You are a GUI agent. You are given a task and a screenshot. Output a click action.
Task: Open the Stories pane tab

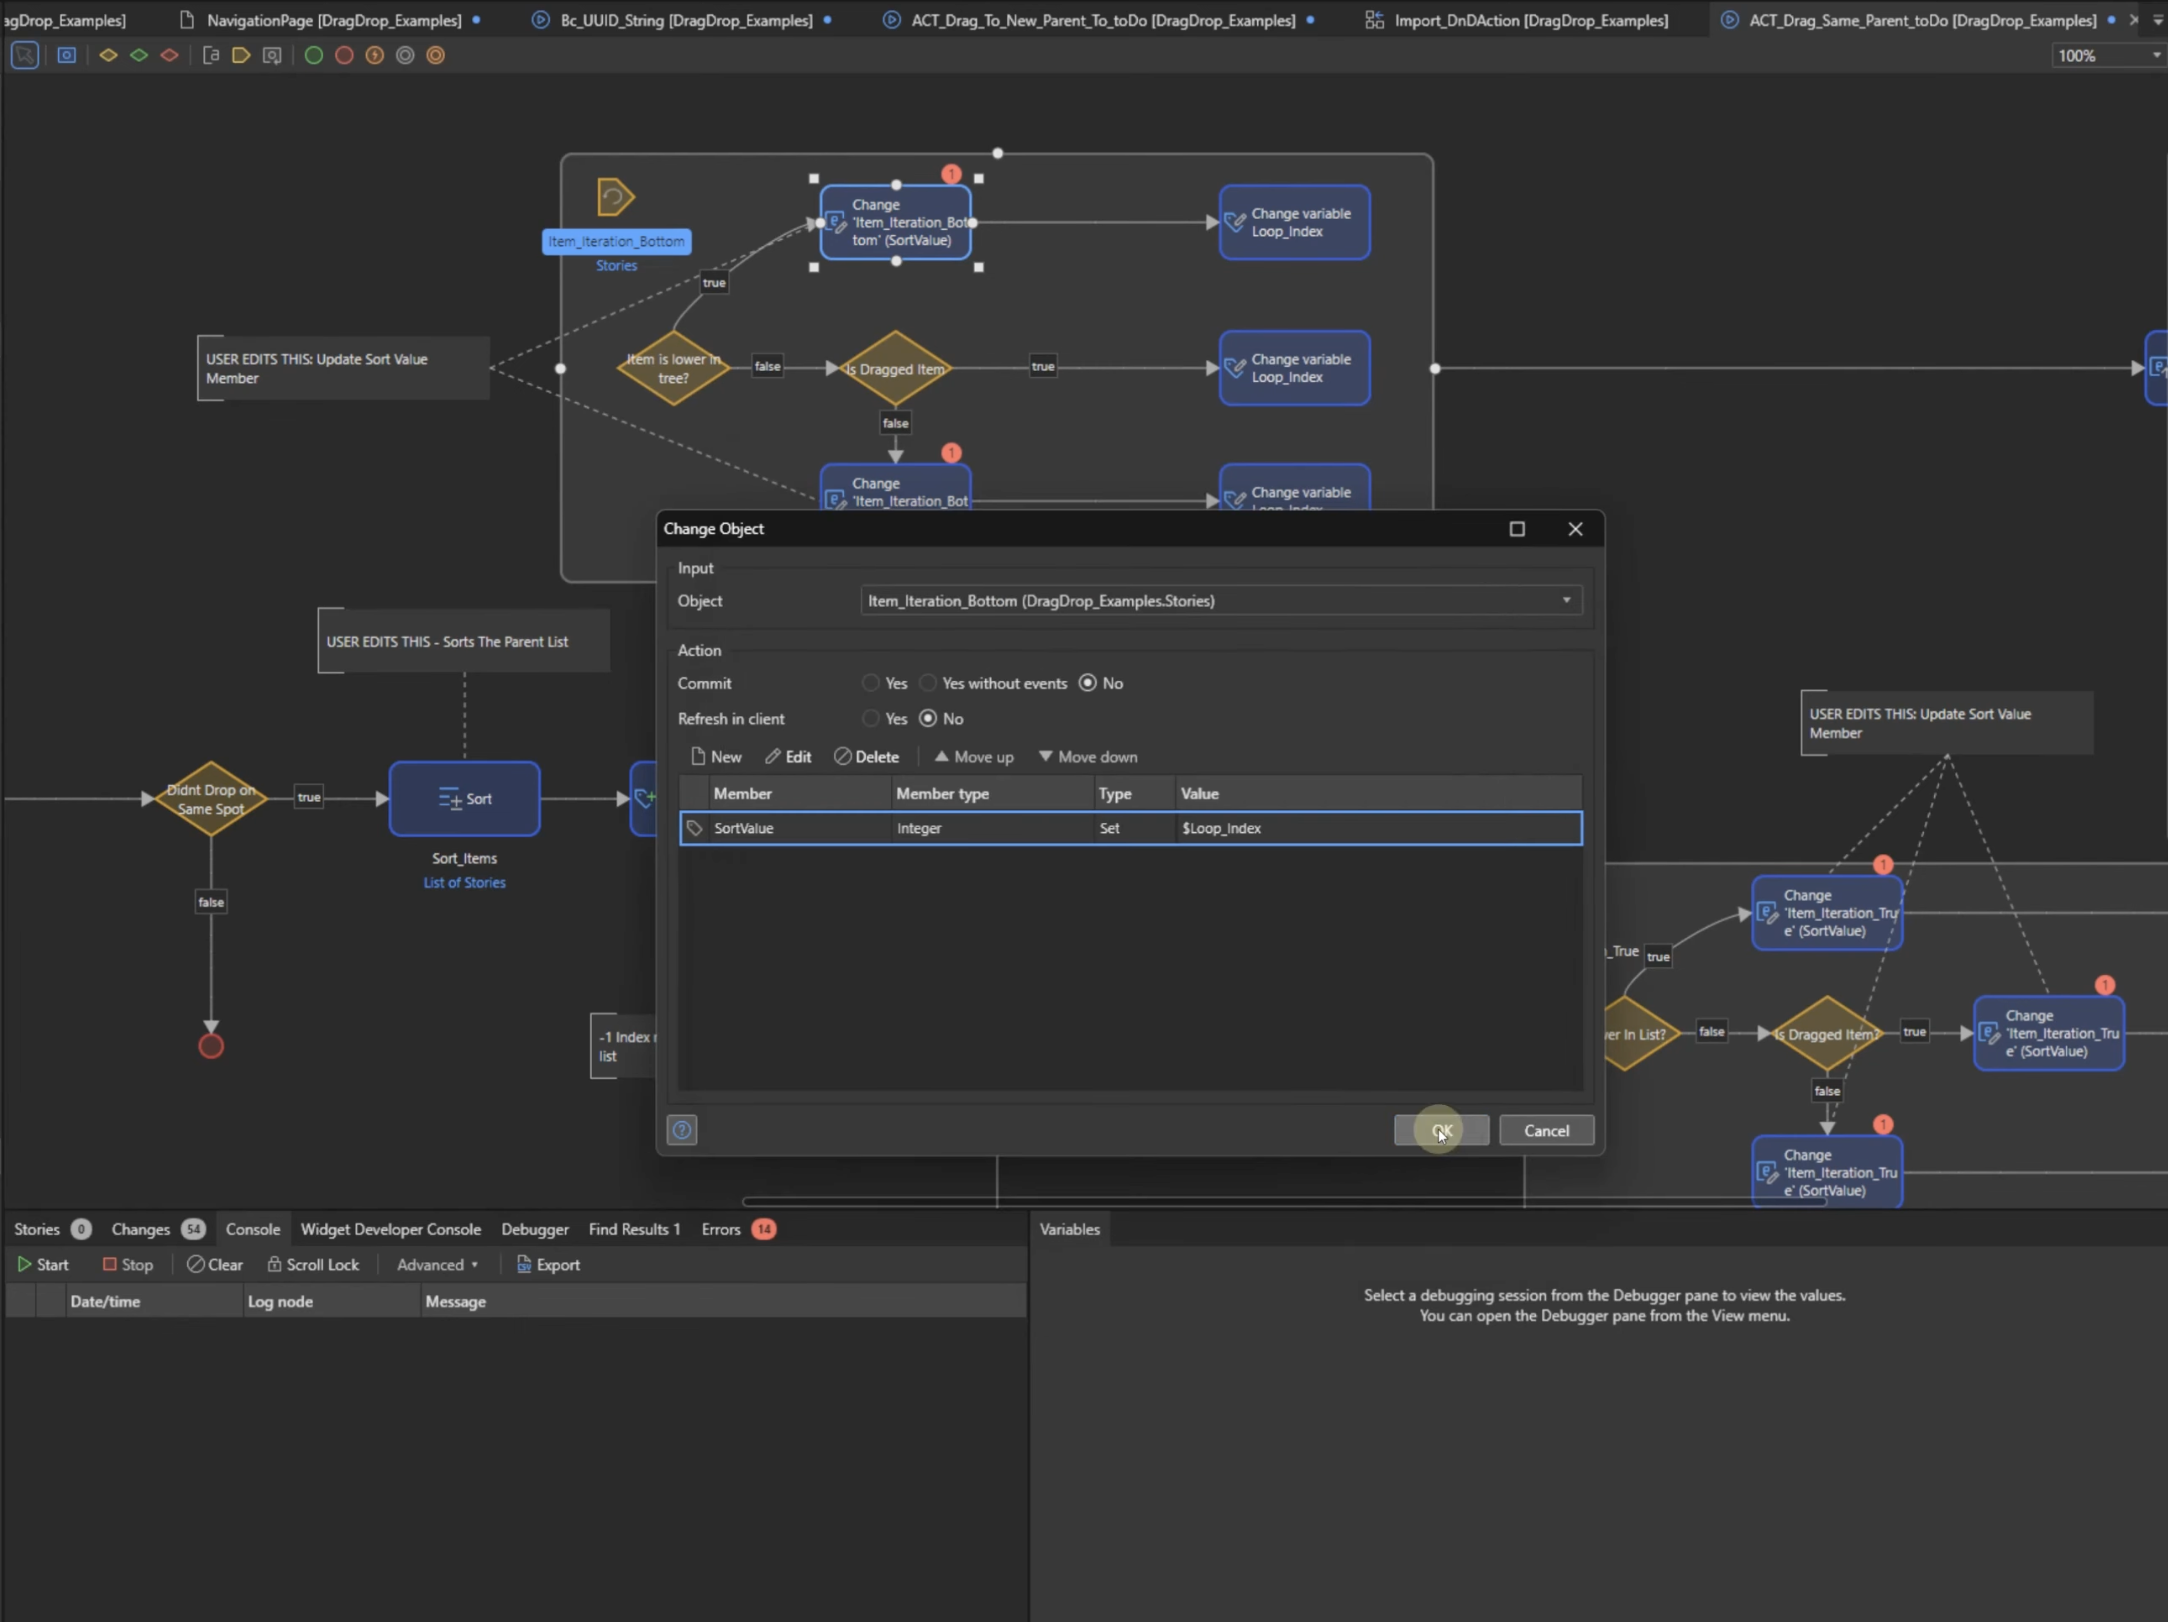(x=52, y=1229)
